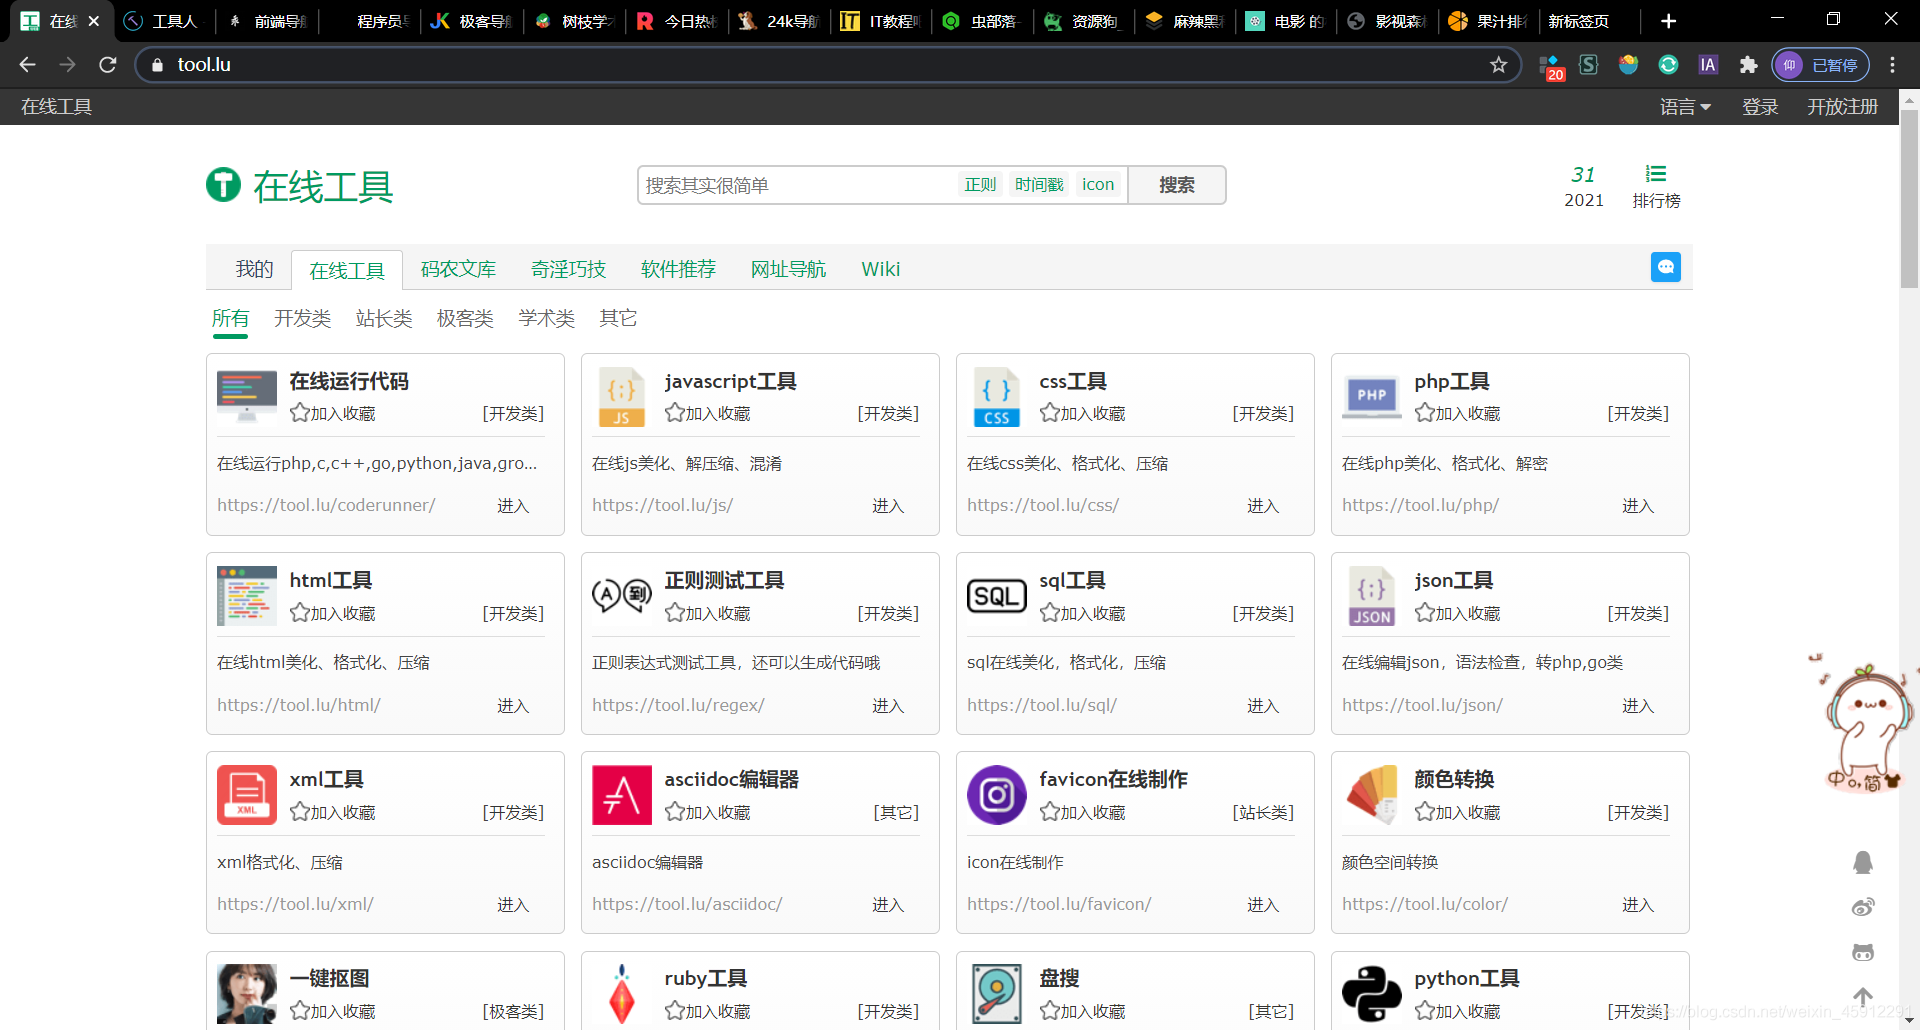Viewport: 1920px width, 1030px height.
Task: Toggle 加入收藏 star for html工具
Action: 299,612
